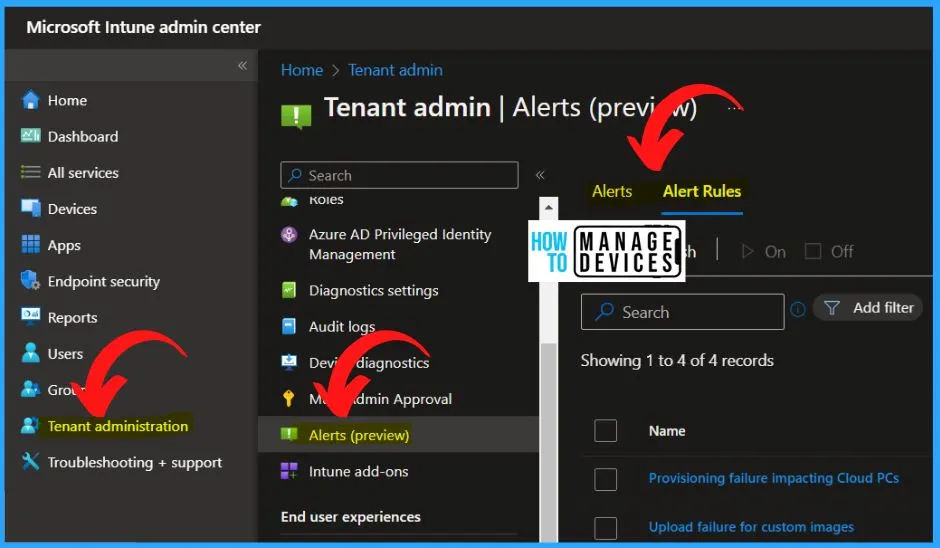Click the Name column header
This screenshot has height=548, width=940.
[x=667, y=431]
